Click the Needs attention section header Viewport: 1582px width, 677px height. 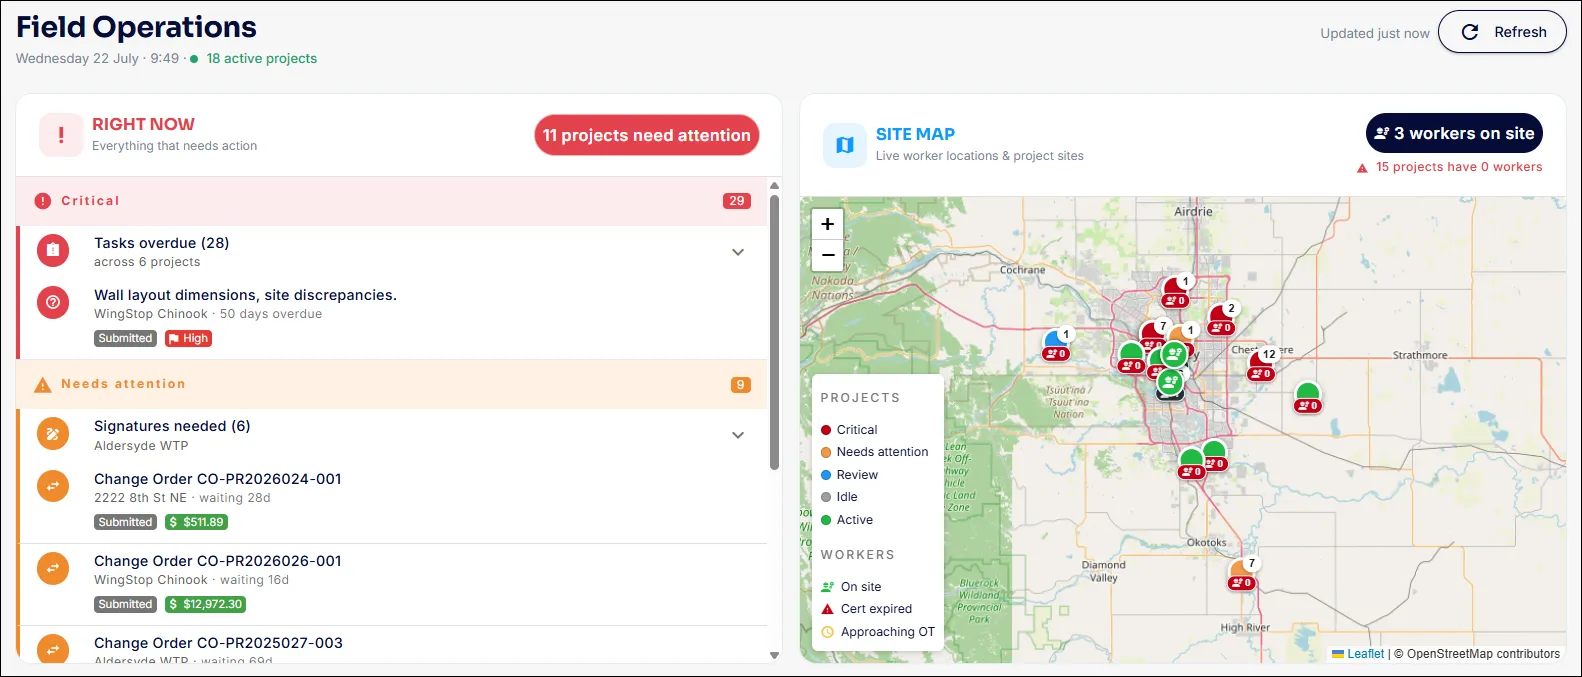coord(392,384)
